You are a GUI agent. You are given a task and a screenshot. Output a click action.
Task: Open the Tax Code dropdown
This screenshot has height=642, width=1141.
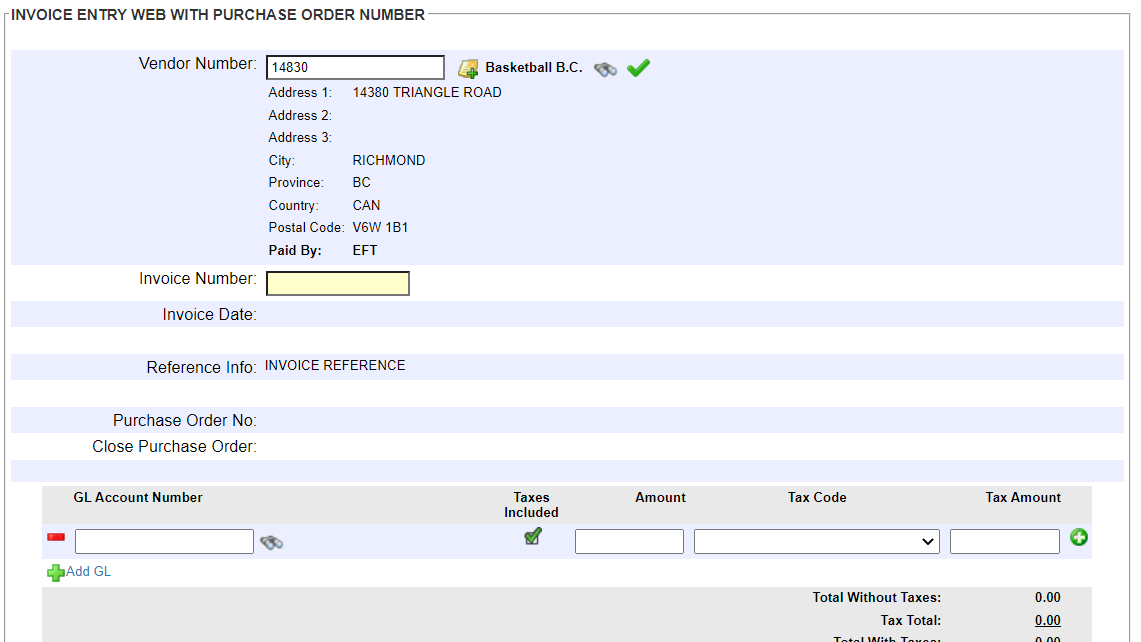(816, 542)
